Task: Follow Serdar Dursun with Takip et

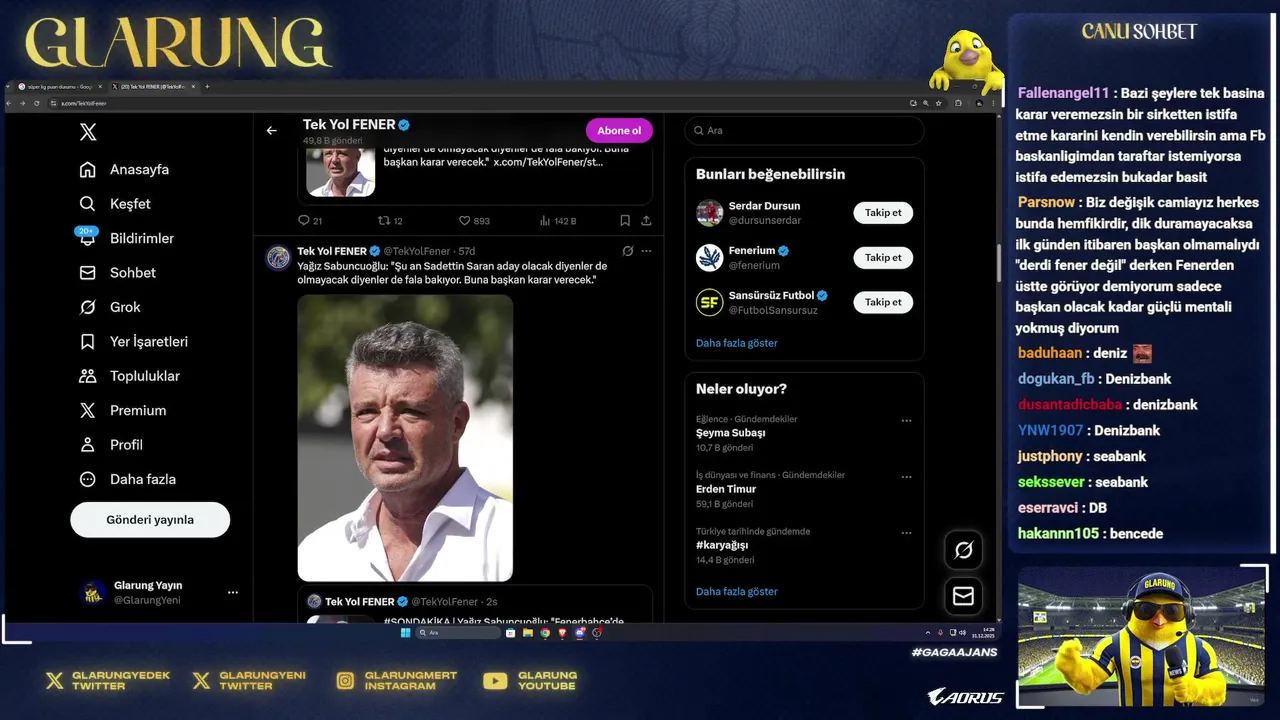Action: point(883,212)
